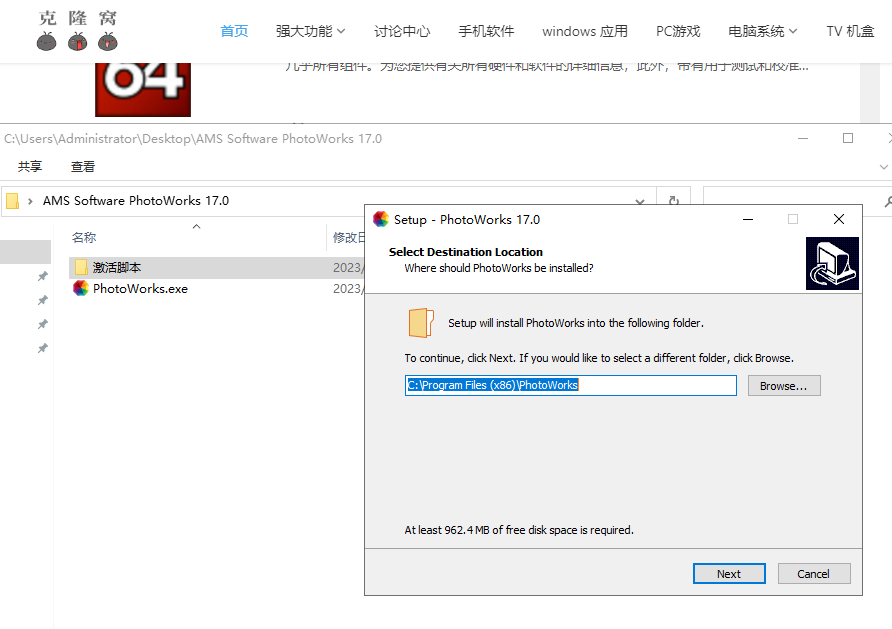Refresh the Explorer folder view

tap(674, 201)
